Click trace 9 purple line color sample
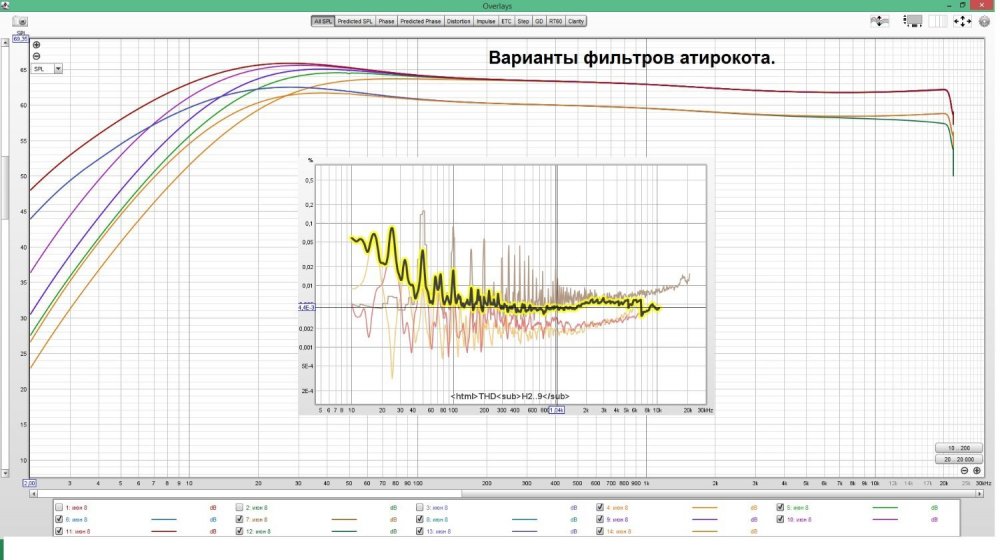This screenshot has width=1000, height=560. [x=704, y=519]
